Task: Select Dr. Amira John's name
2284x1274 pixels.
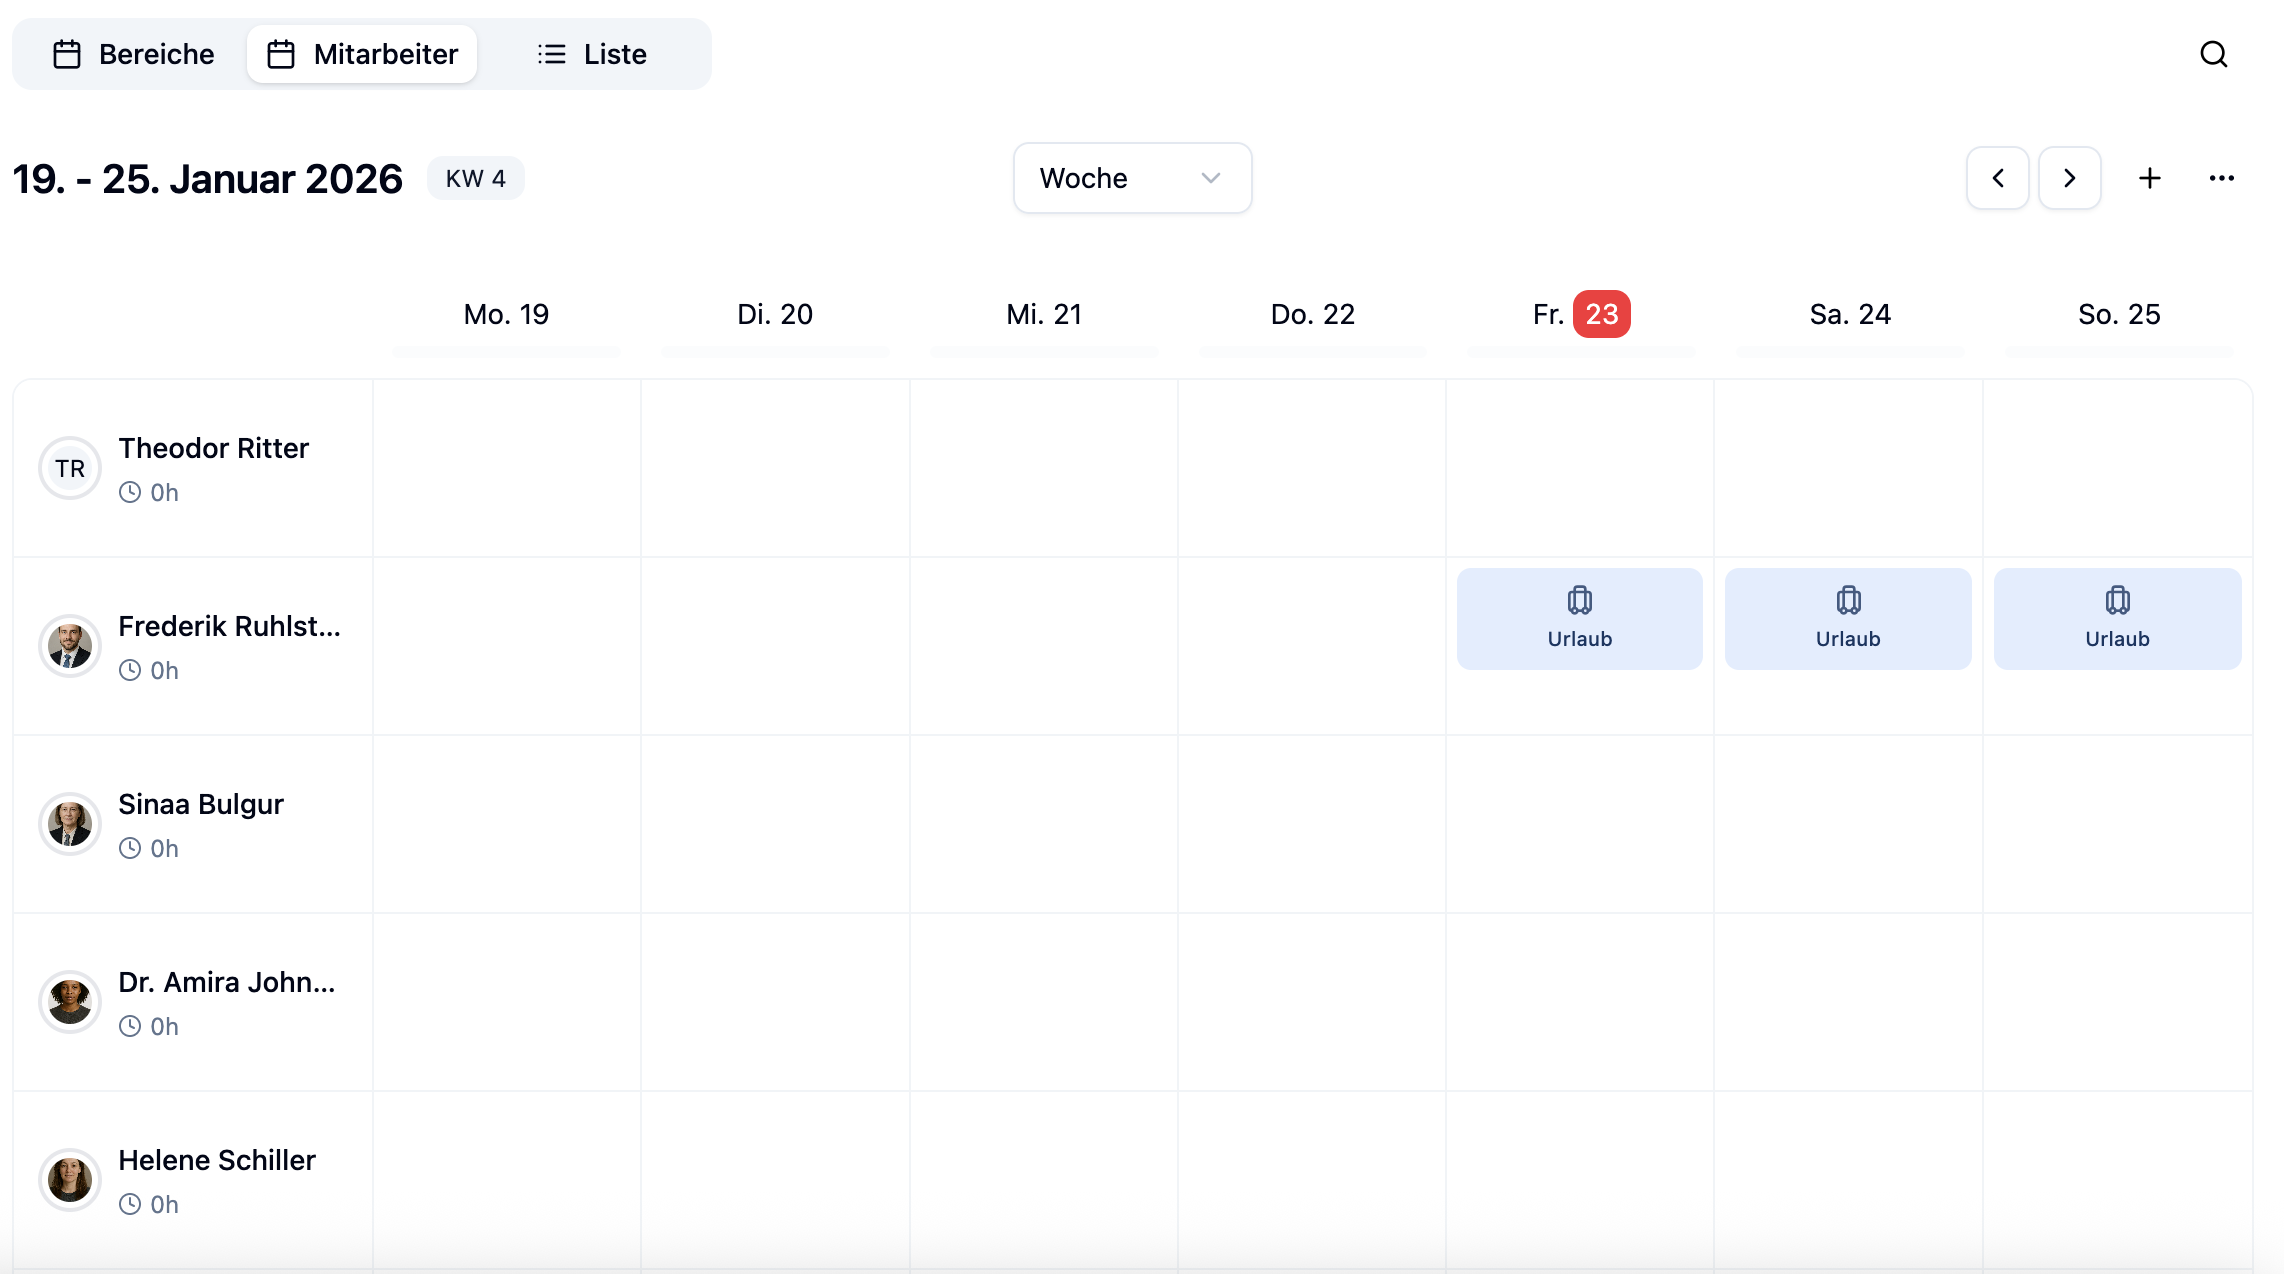Action: tap(227, 982)
